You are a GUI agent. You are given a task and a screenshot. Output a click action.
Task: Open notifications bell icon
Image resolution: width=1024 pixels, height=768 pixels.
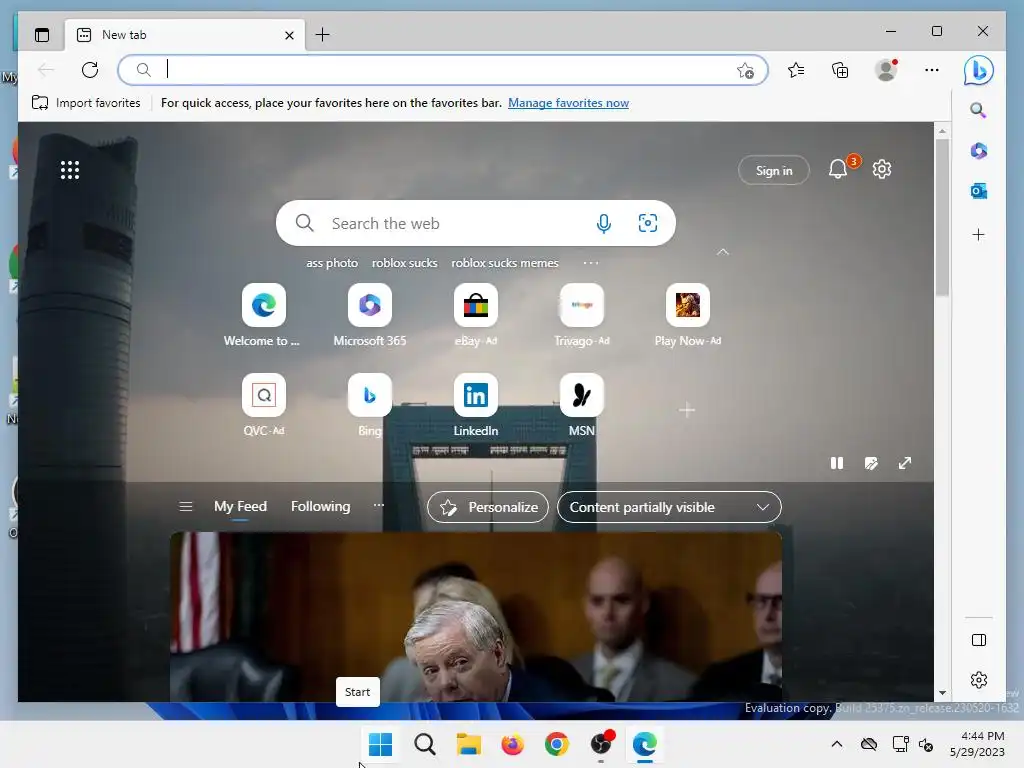838,170
